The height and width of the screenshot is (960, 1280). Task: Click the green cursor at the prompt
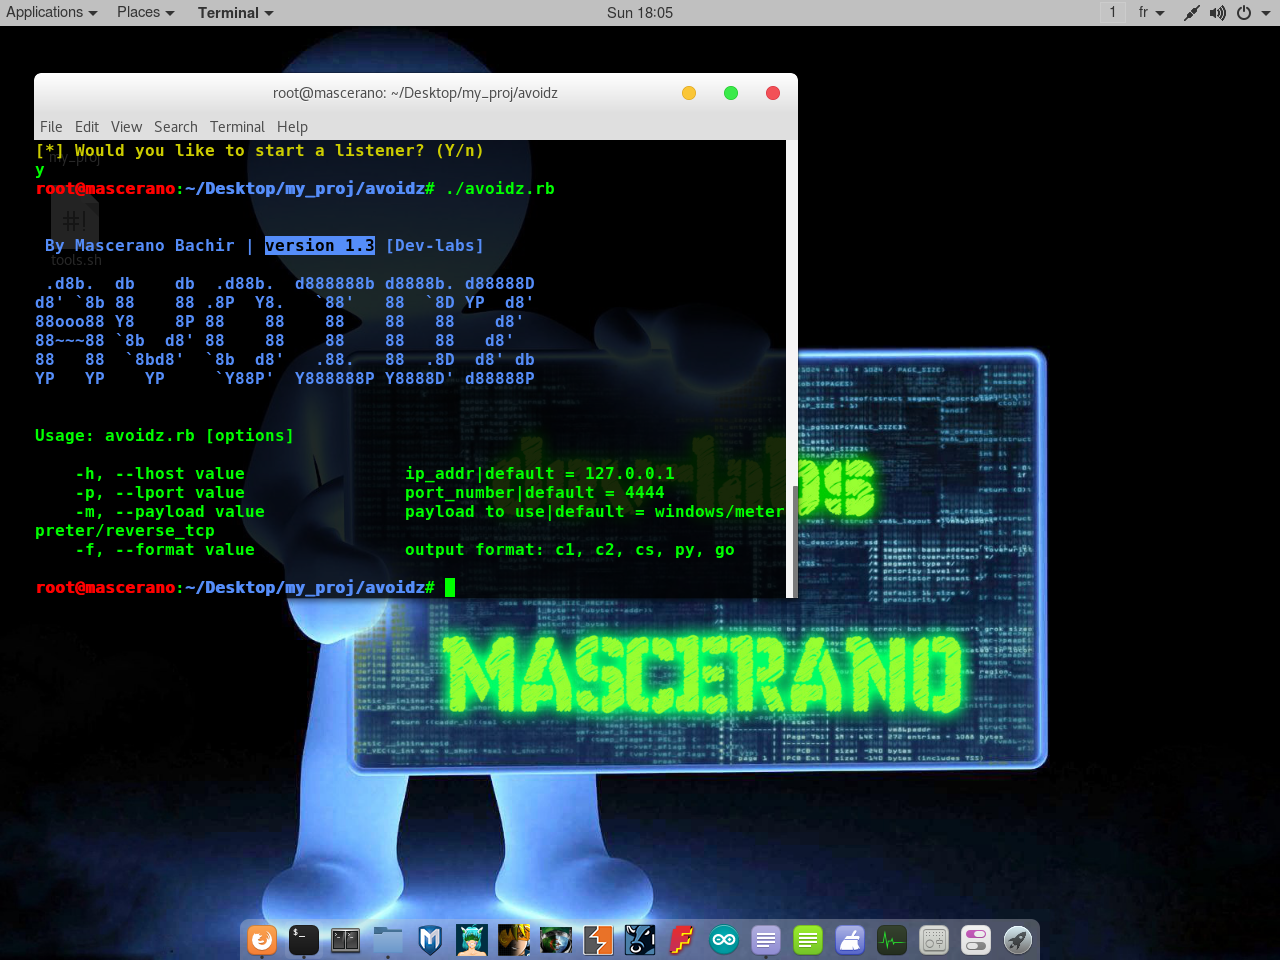pos(450,587)
